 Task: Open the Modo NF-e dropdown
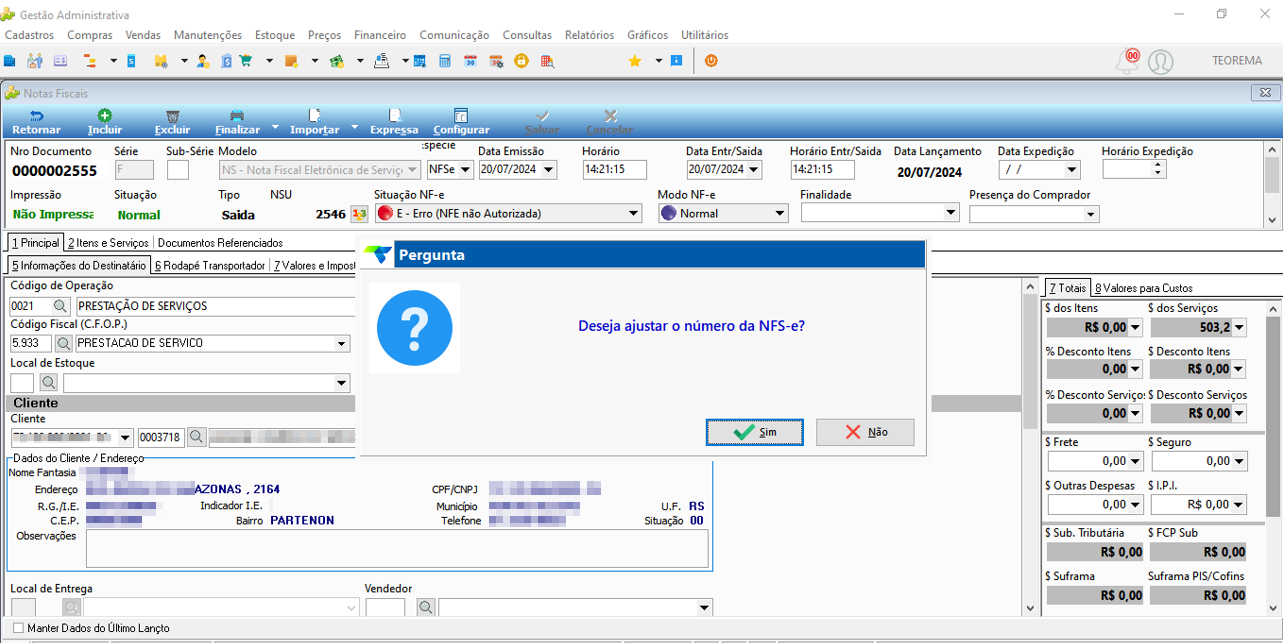tap(781, 213)
